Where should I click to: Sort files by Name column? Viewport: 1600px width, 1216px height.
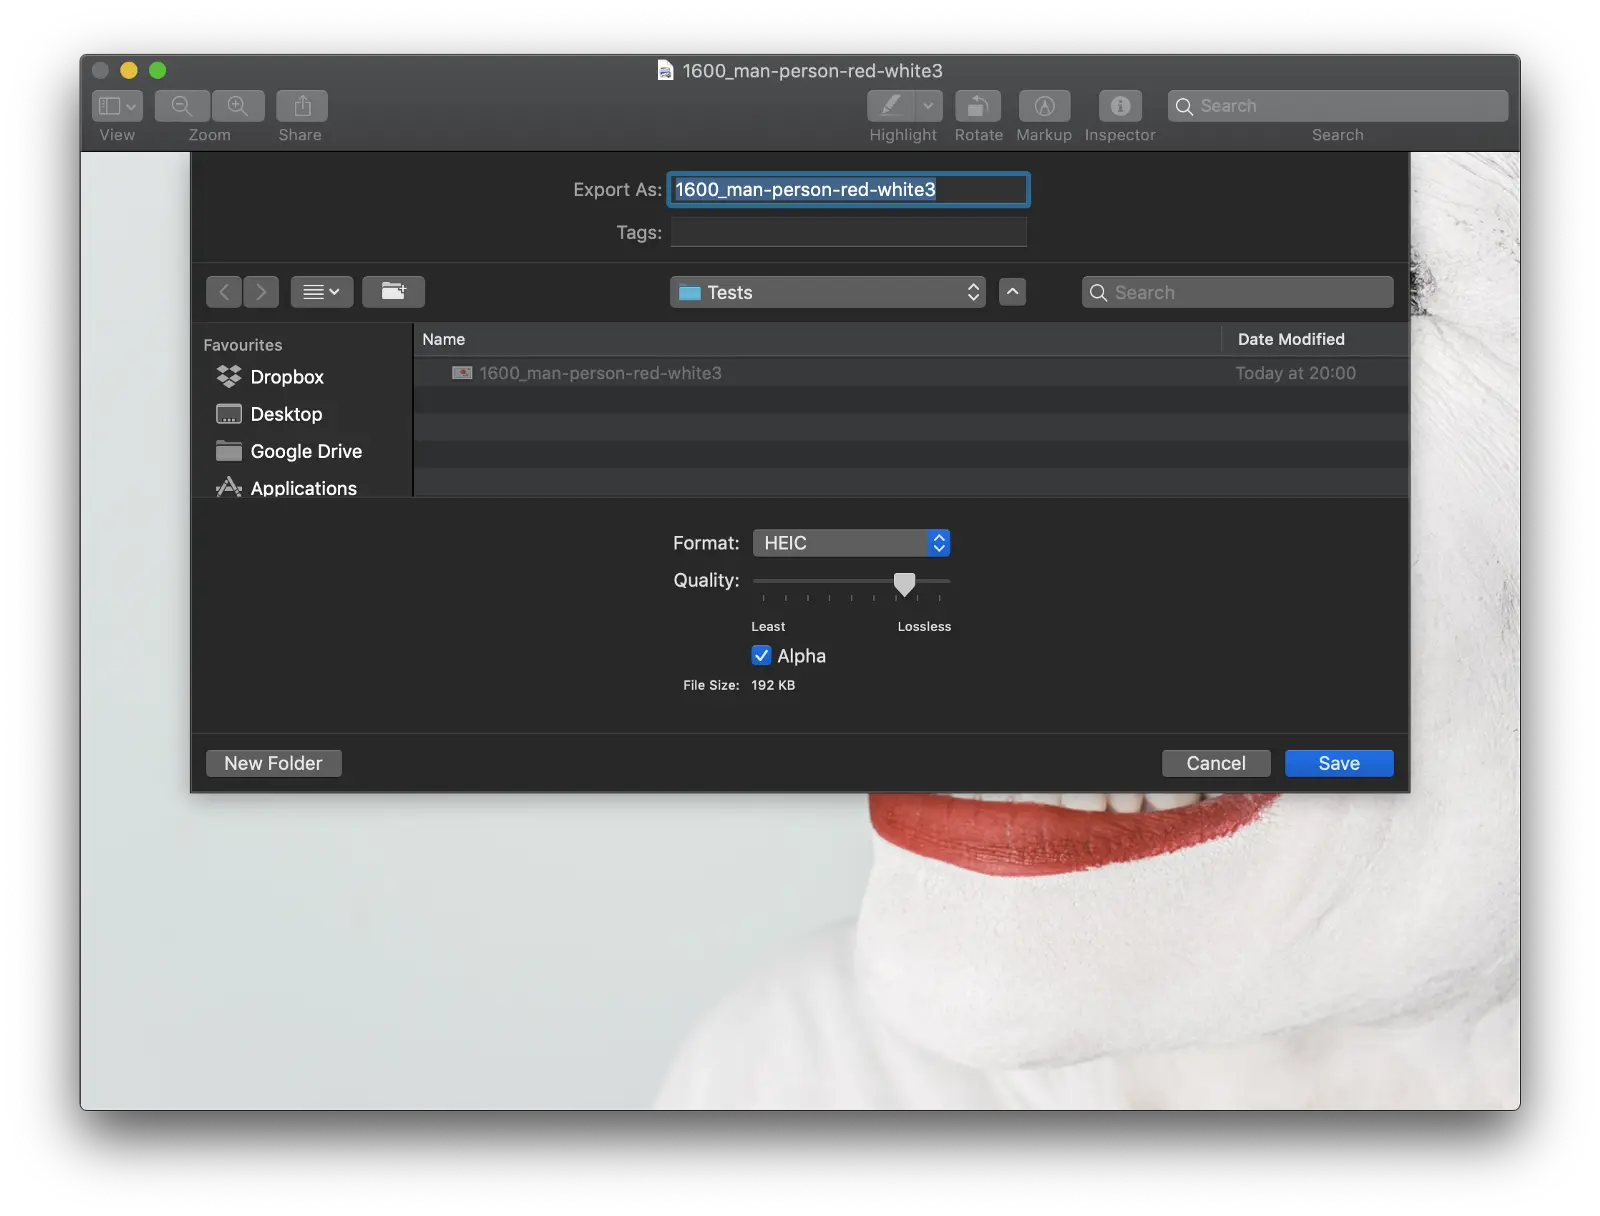817,339
